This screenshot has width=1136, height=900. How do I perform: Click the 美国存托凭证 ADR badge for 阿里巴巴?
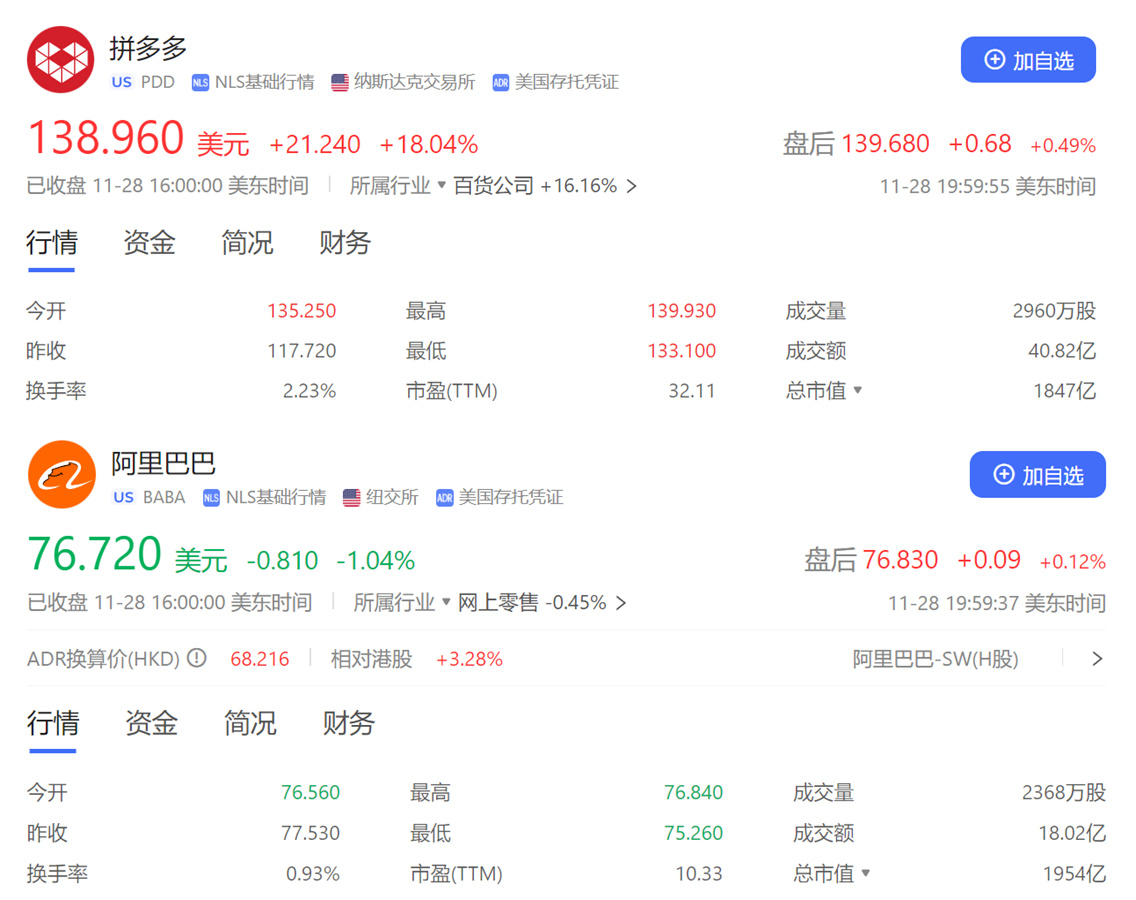[502, 497]
